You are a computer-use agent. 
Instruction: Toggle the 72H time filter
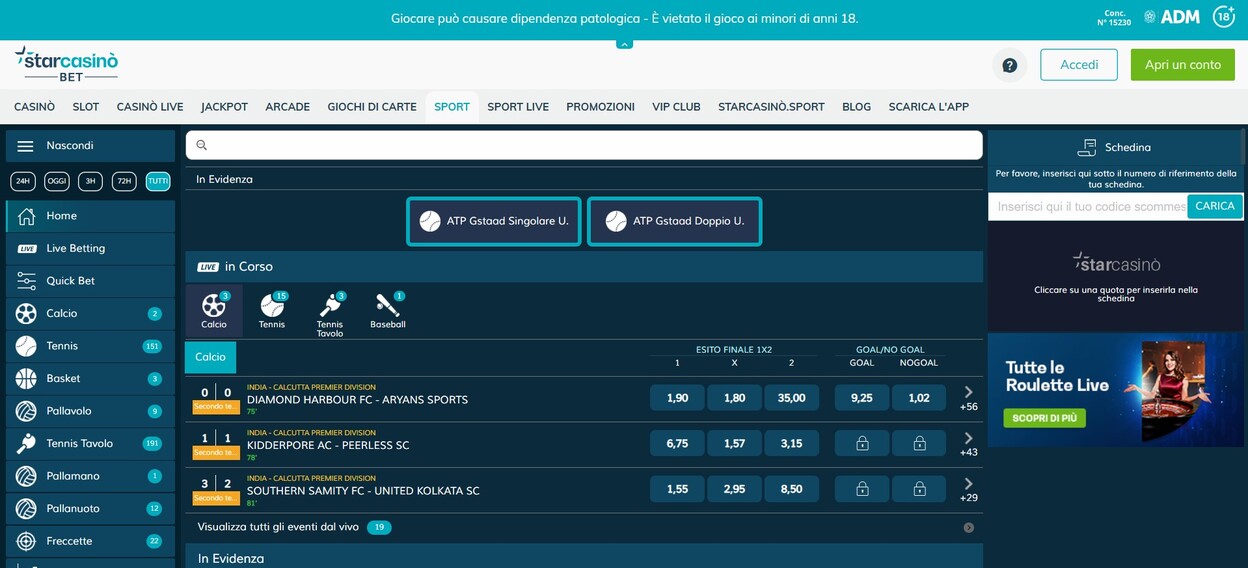[x=124, y=181]
